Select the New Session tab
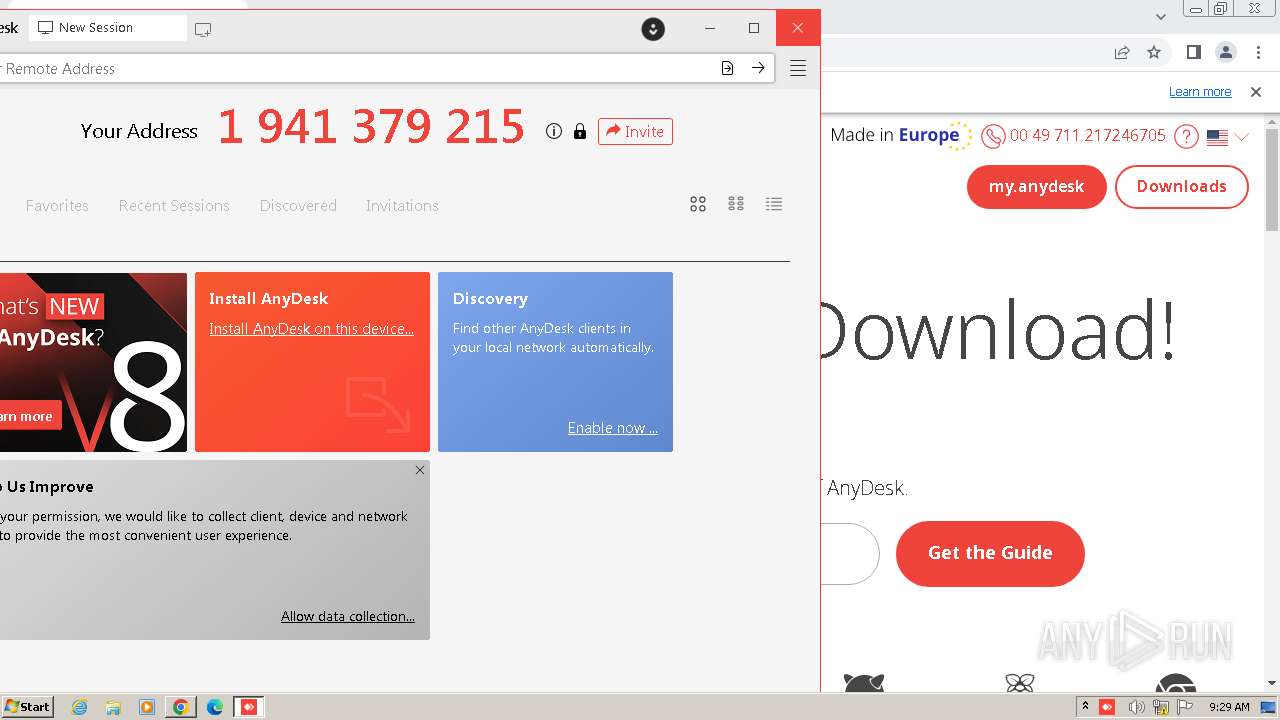The width and height of the screenshot is (1280, 720). coord(108,28)
